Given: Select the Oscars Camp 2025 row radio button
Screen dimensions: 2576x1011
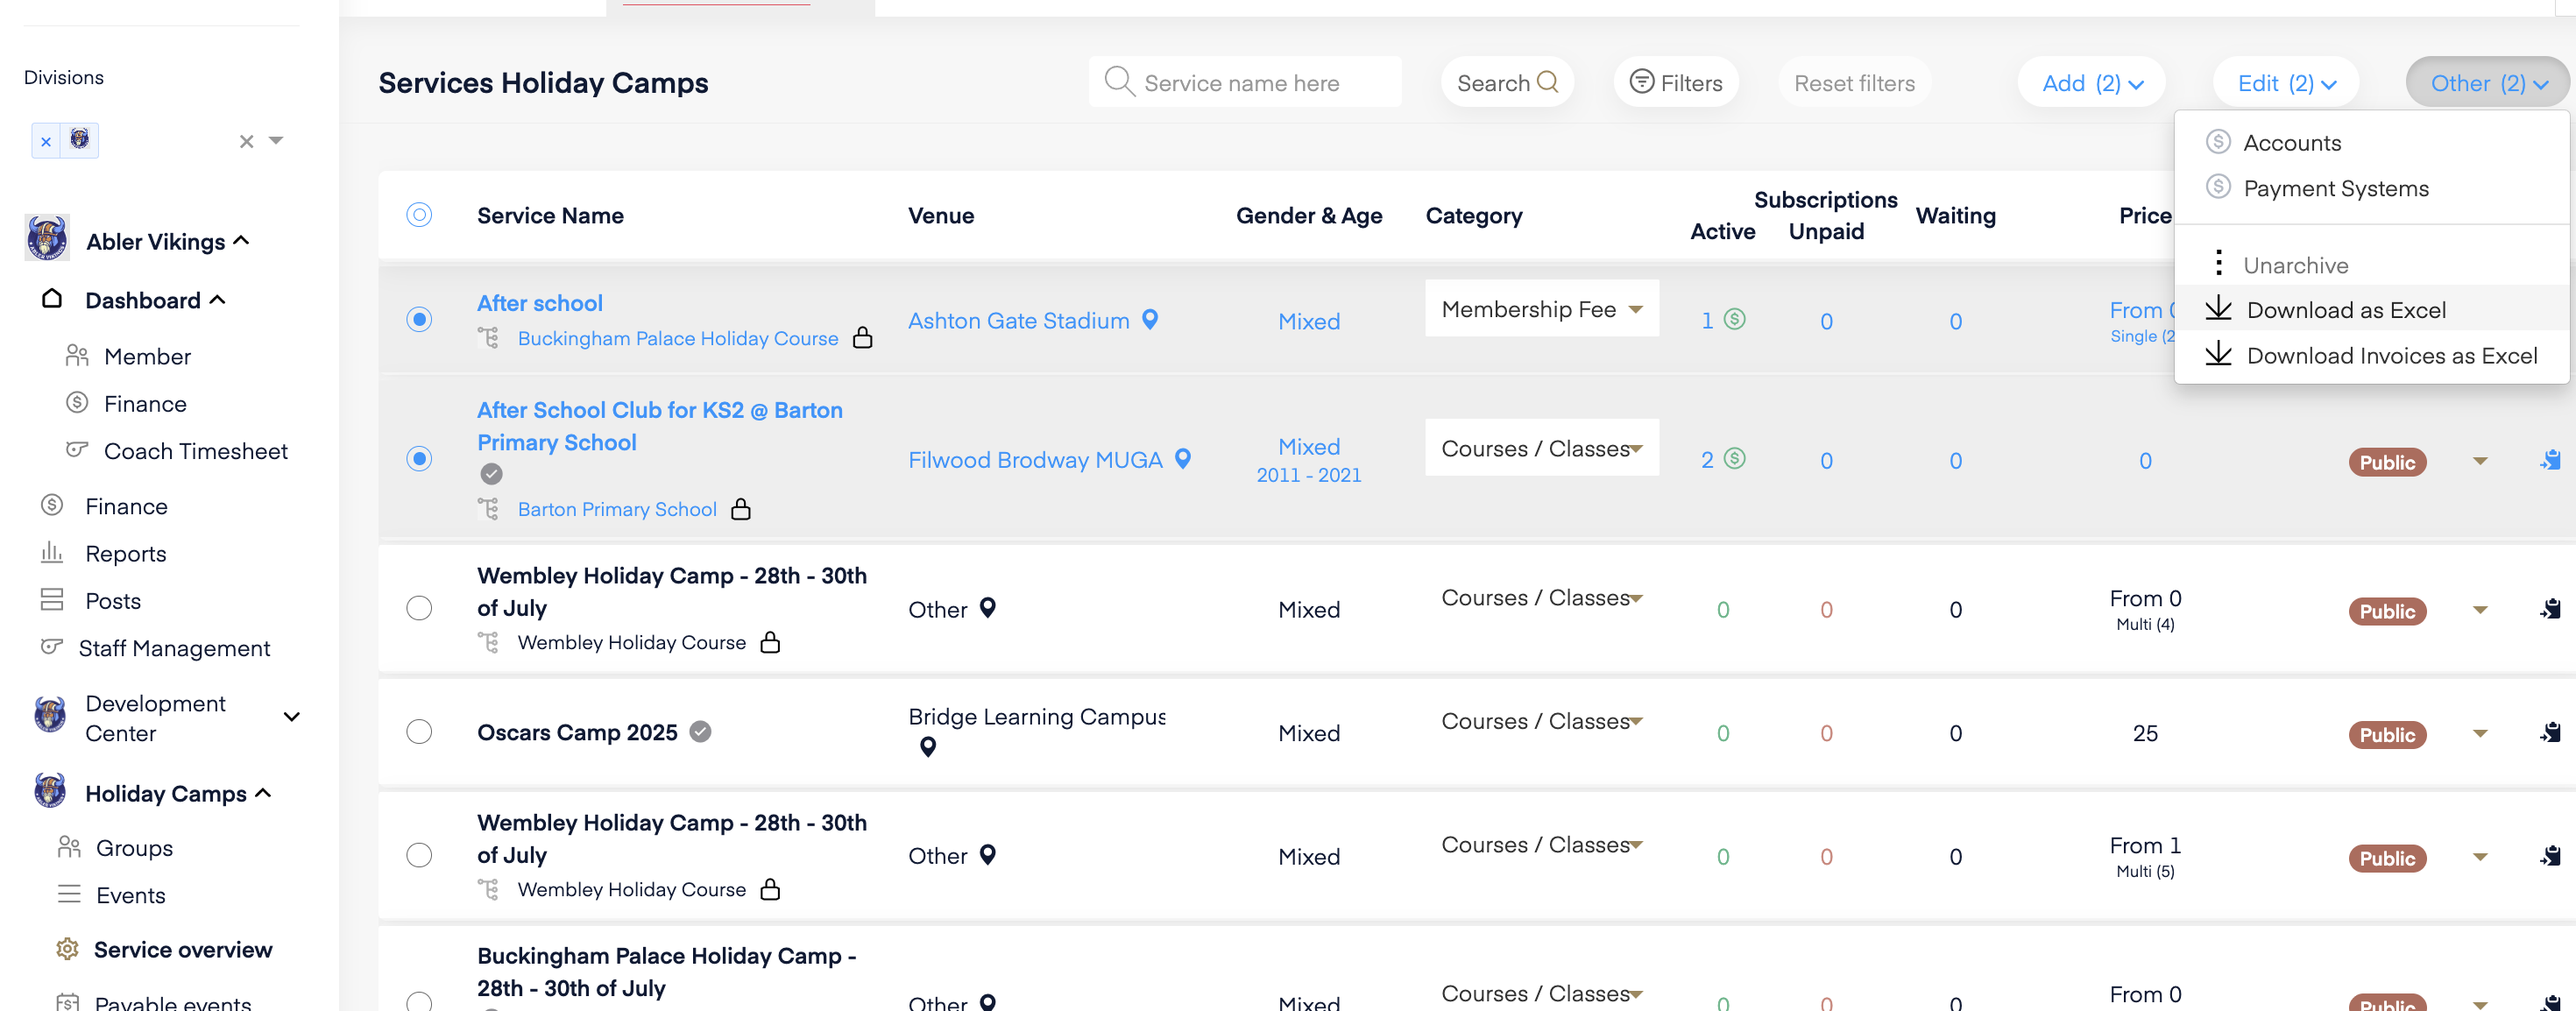Looking at the screenshot, I should (x=419, y=732).
